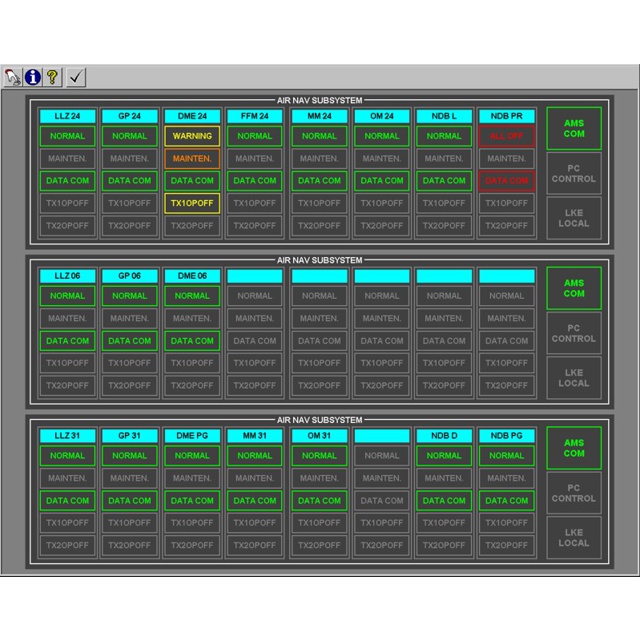This screenshot has height=640, width=640.
Task: Click AMS COM in the LLZ 24 subsystem panel
Action: tap(574, 129)
